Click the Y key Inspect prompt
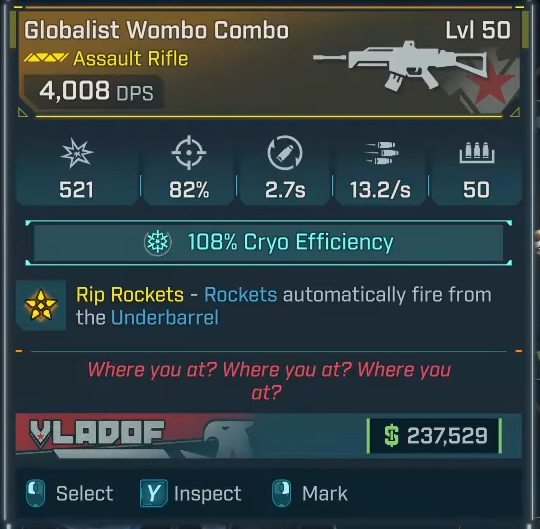 click(x=191, y=493)
